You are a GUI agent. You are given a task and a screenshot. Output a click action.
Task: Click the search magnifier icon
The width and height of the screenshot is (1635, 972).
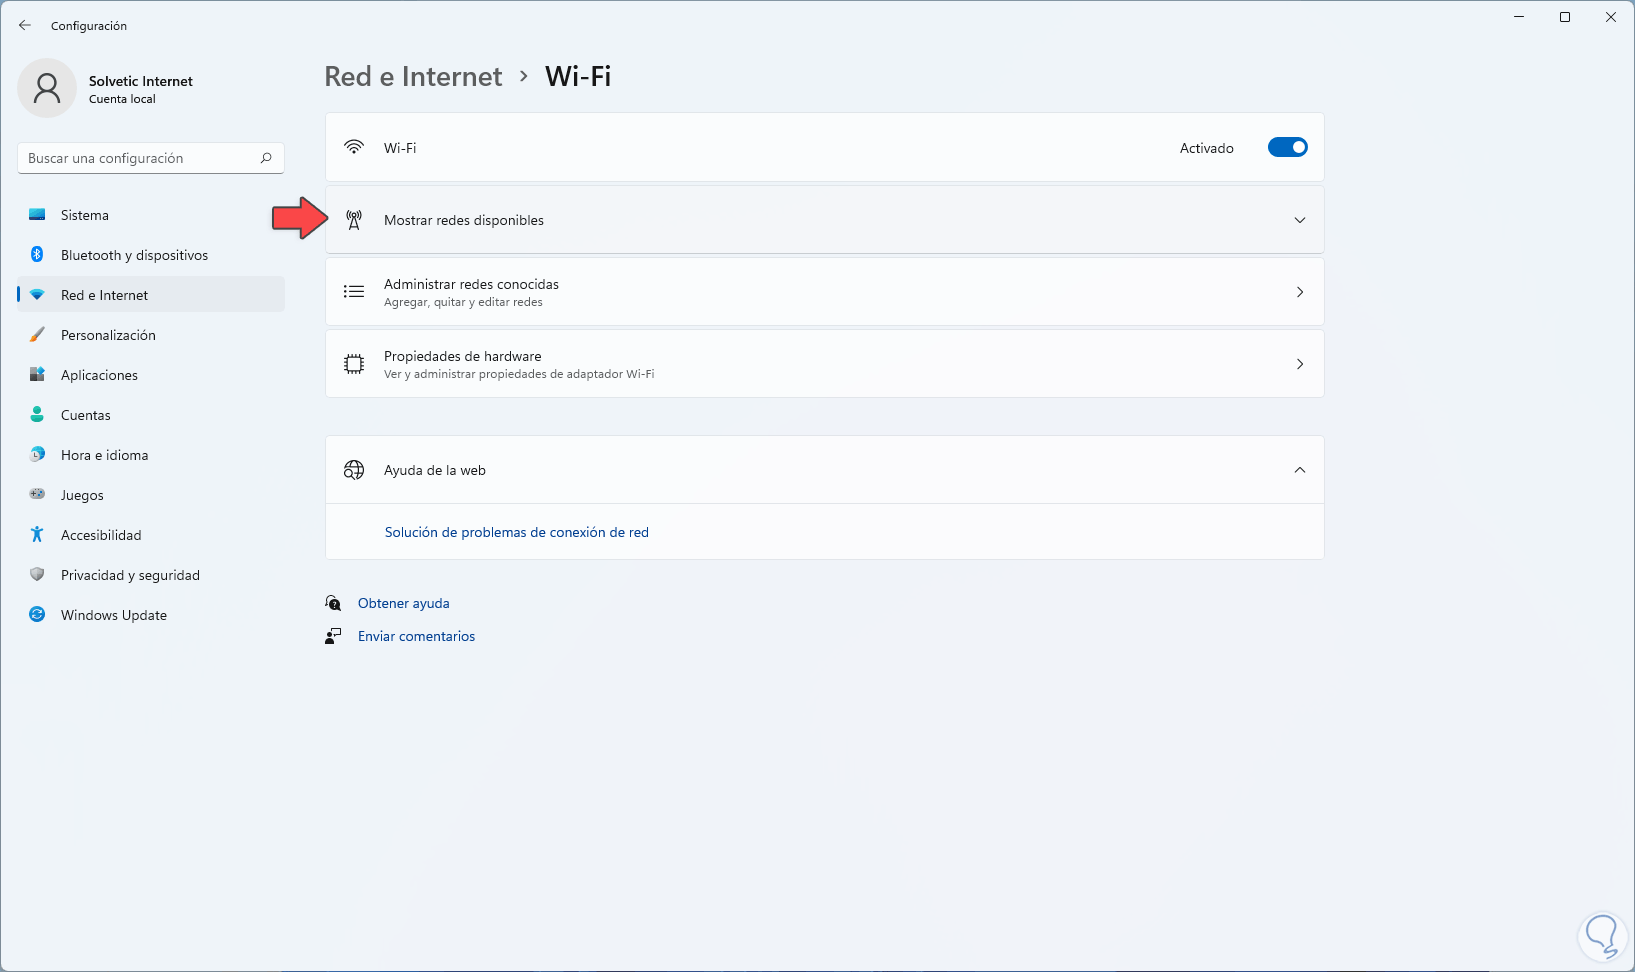[266, 158]
